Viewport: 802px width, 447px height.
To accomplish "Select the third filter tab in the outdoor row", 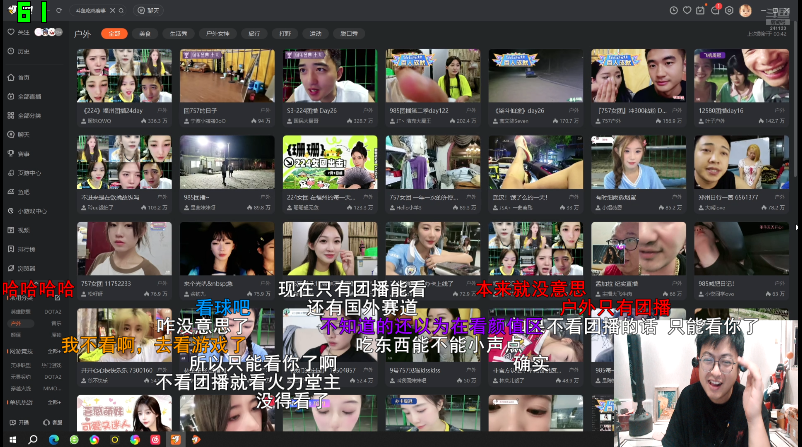I will click(x=178, y=33).
